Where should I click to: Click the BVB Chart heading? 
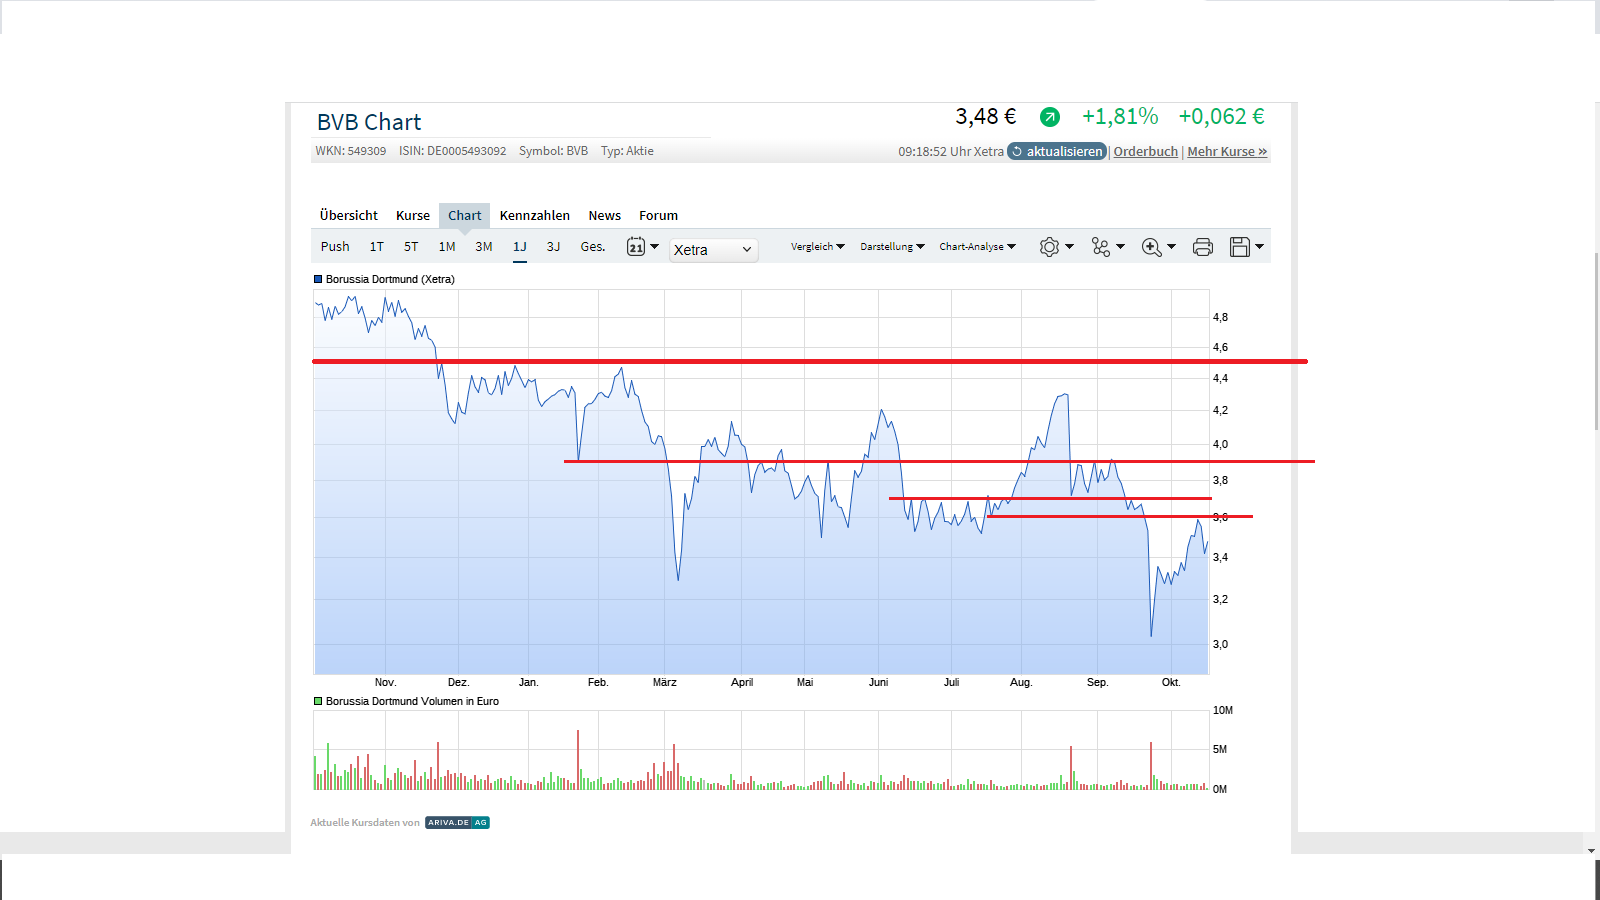[x=369, y=122]
